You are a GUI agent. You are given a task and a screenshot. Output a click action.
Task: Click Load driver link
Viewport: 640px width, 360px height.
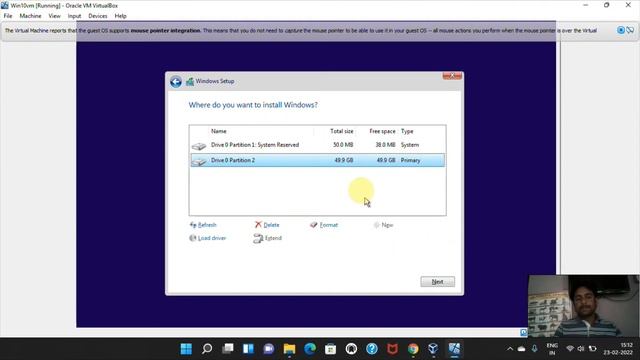tap(207, 238)
